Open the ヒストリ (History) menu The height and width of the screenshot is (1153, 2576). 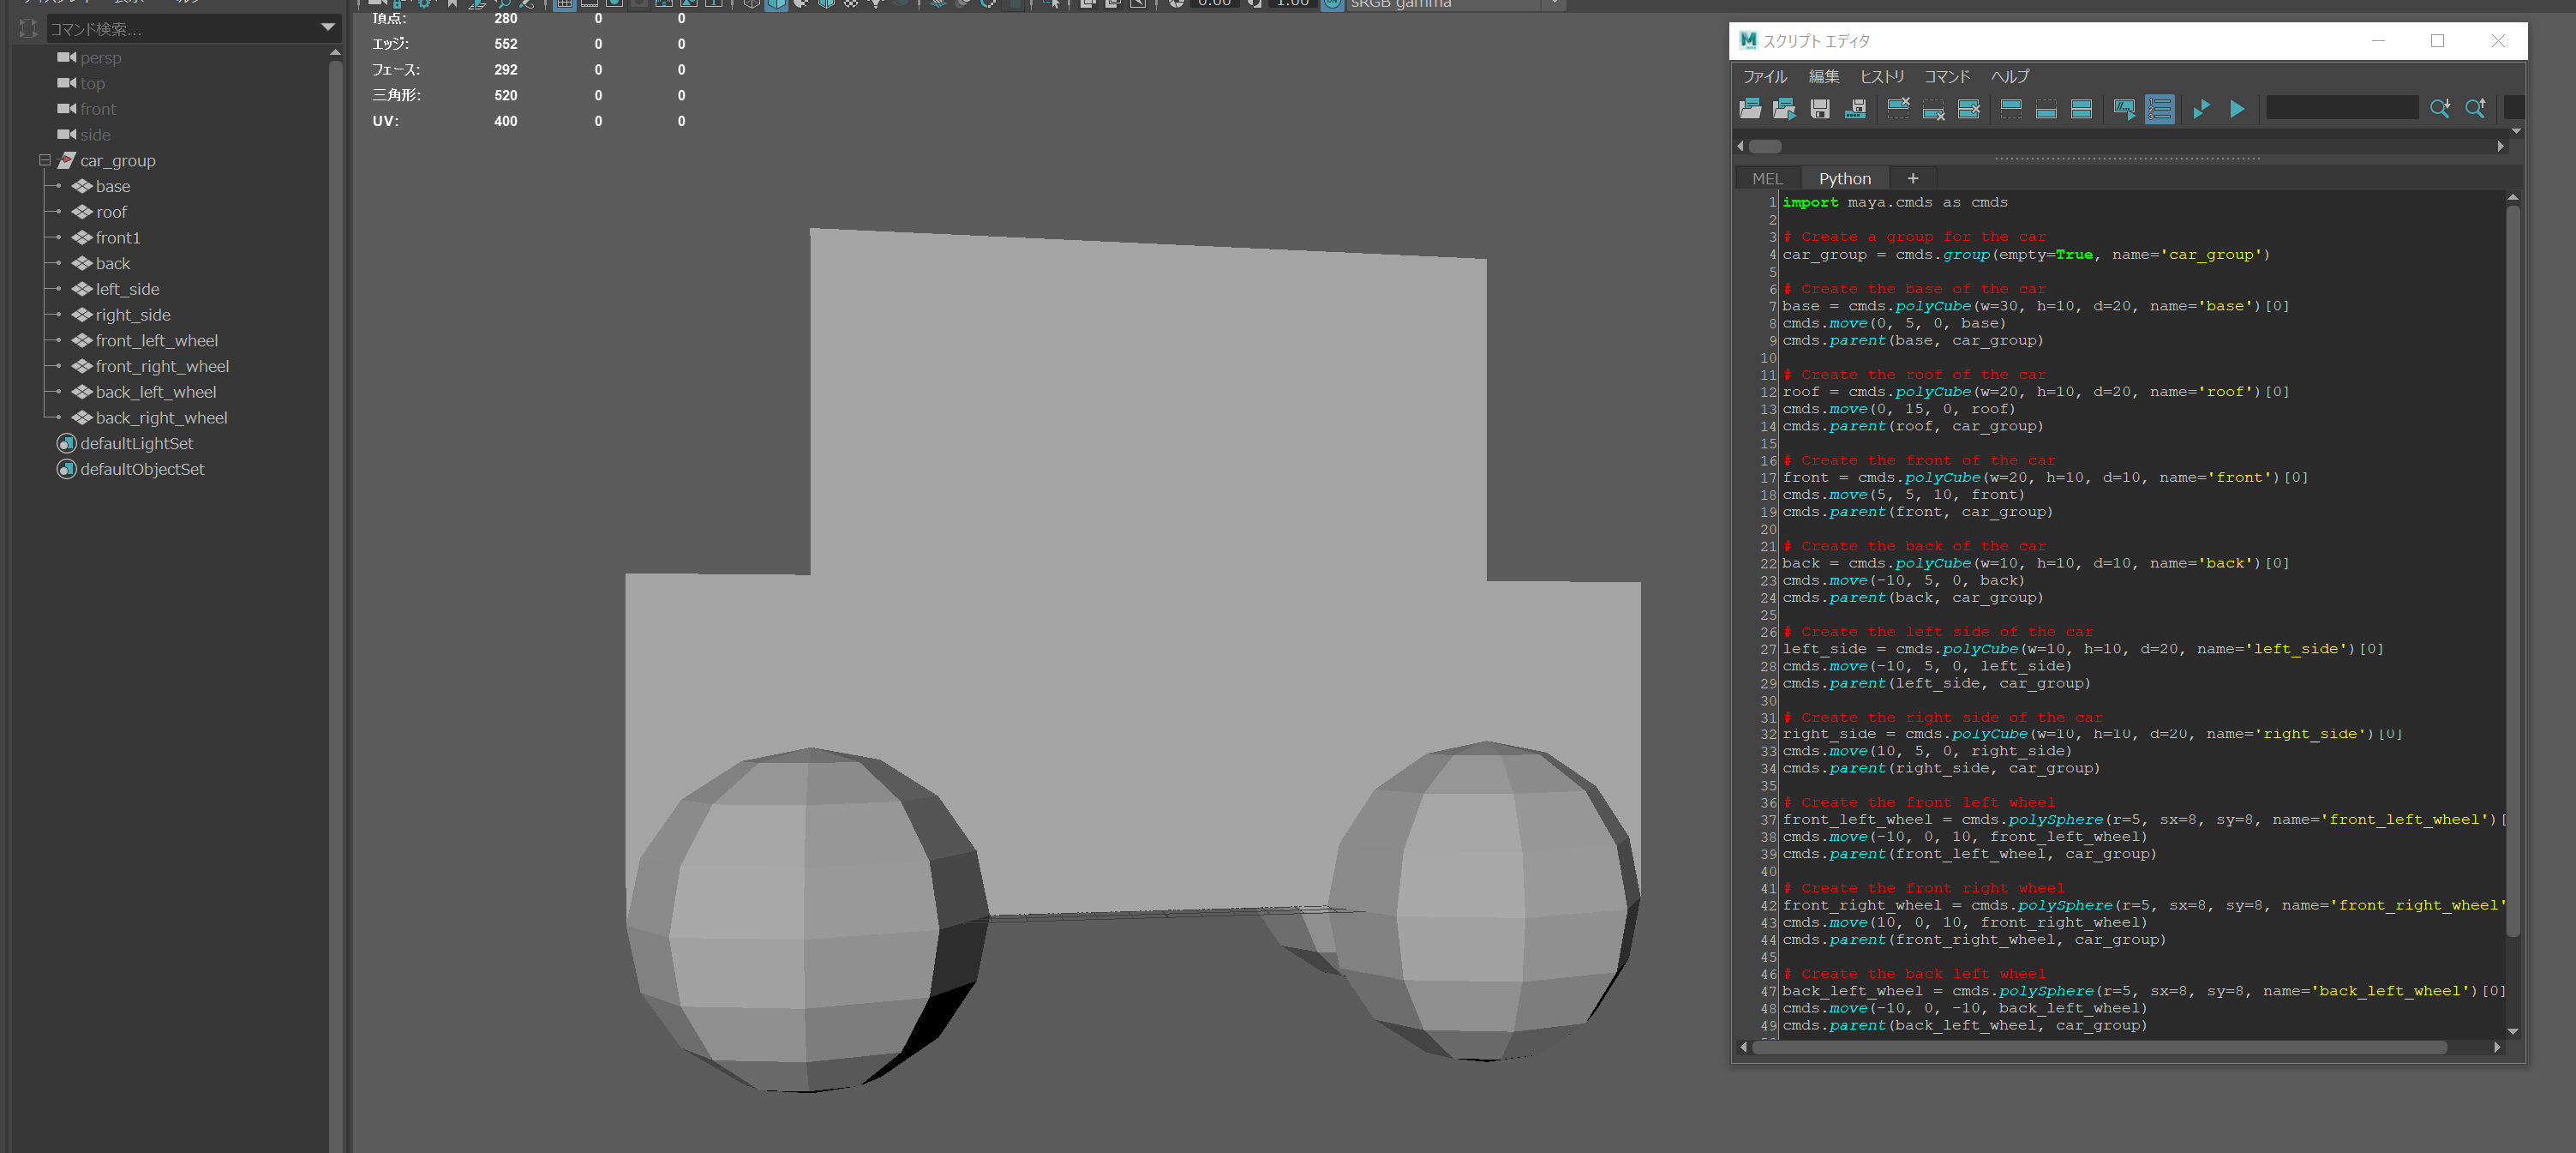1881,76
